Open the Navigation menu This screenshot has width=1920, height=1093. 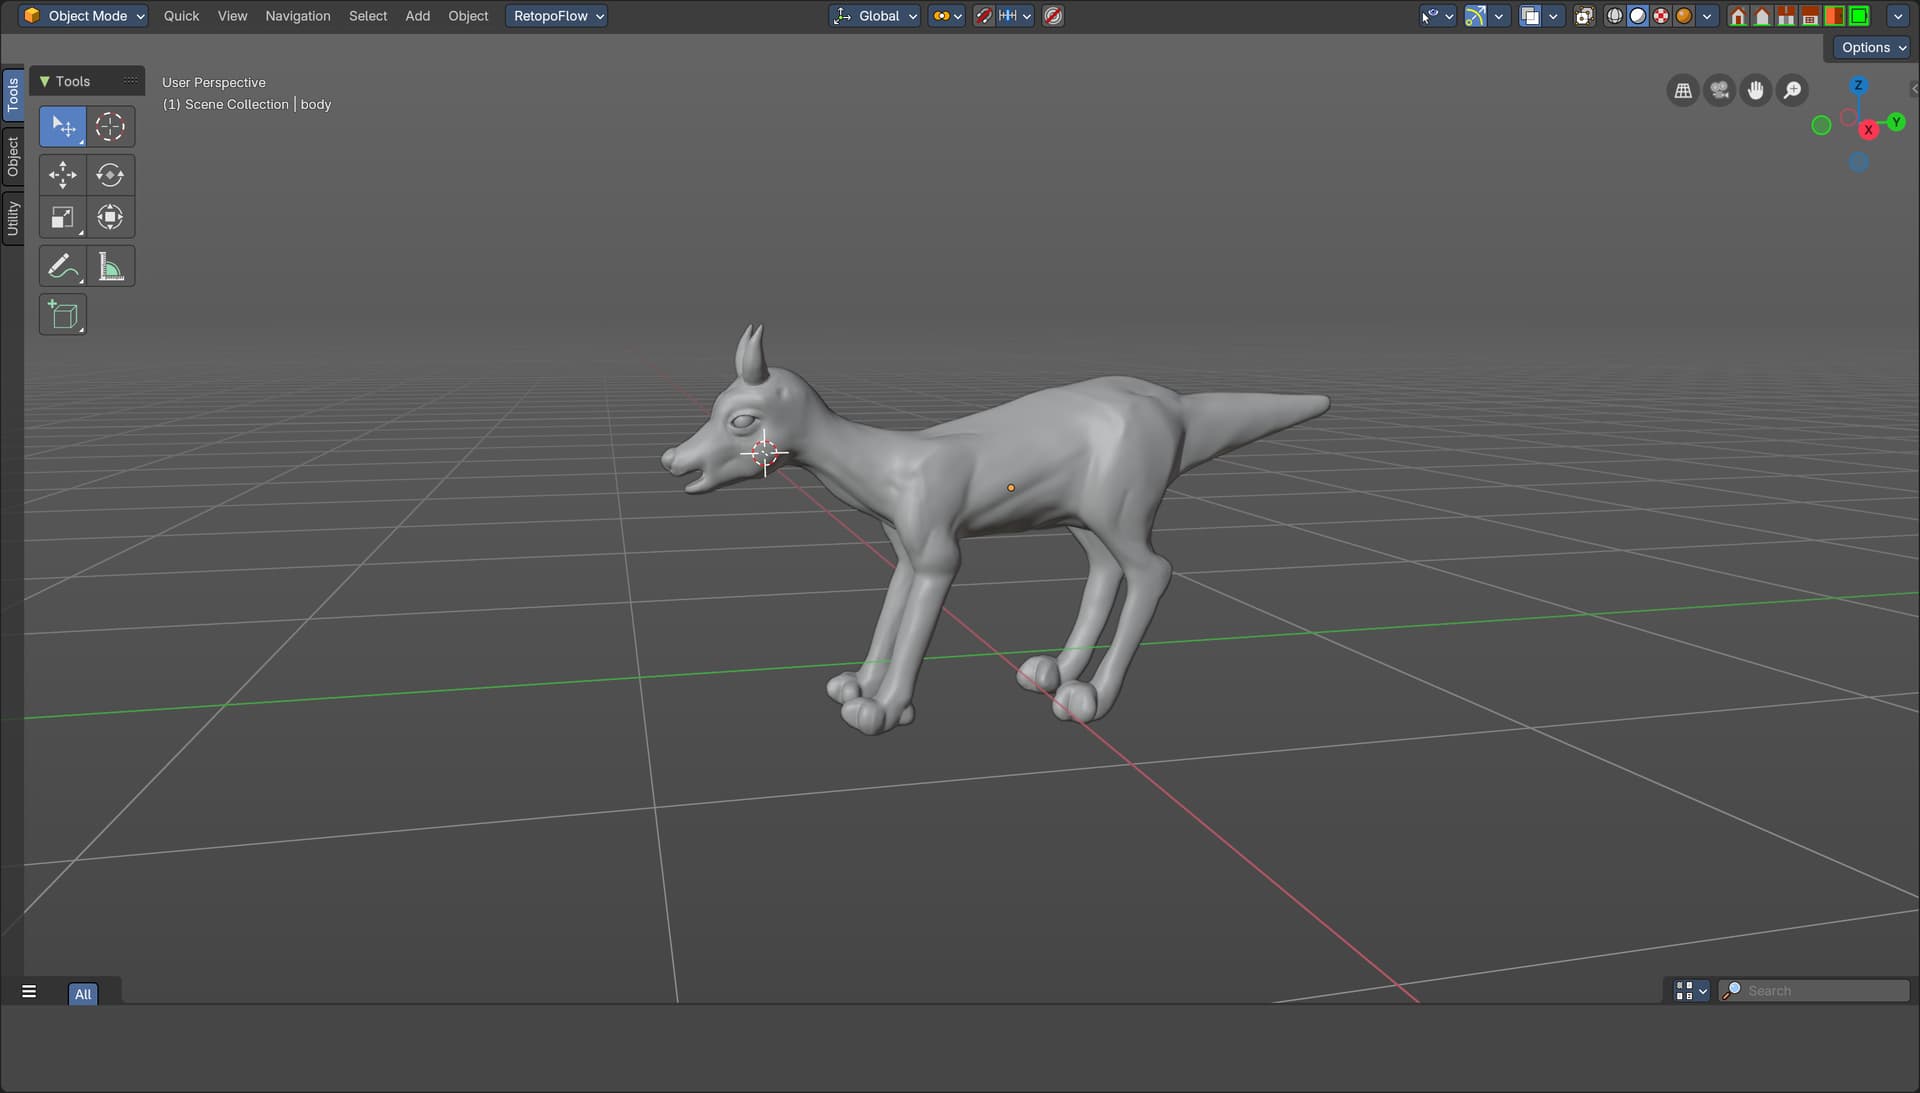click(297, 16)
